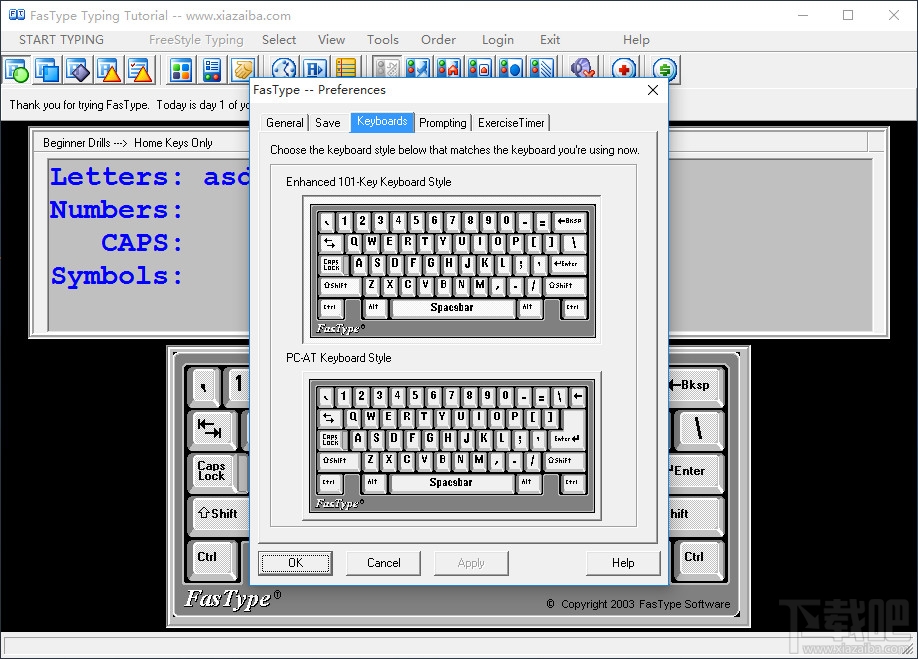Open the Save tab in Preferences
This screenshot has height=659, width=918.
pos(327,123)
